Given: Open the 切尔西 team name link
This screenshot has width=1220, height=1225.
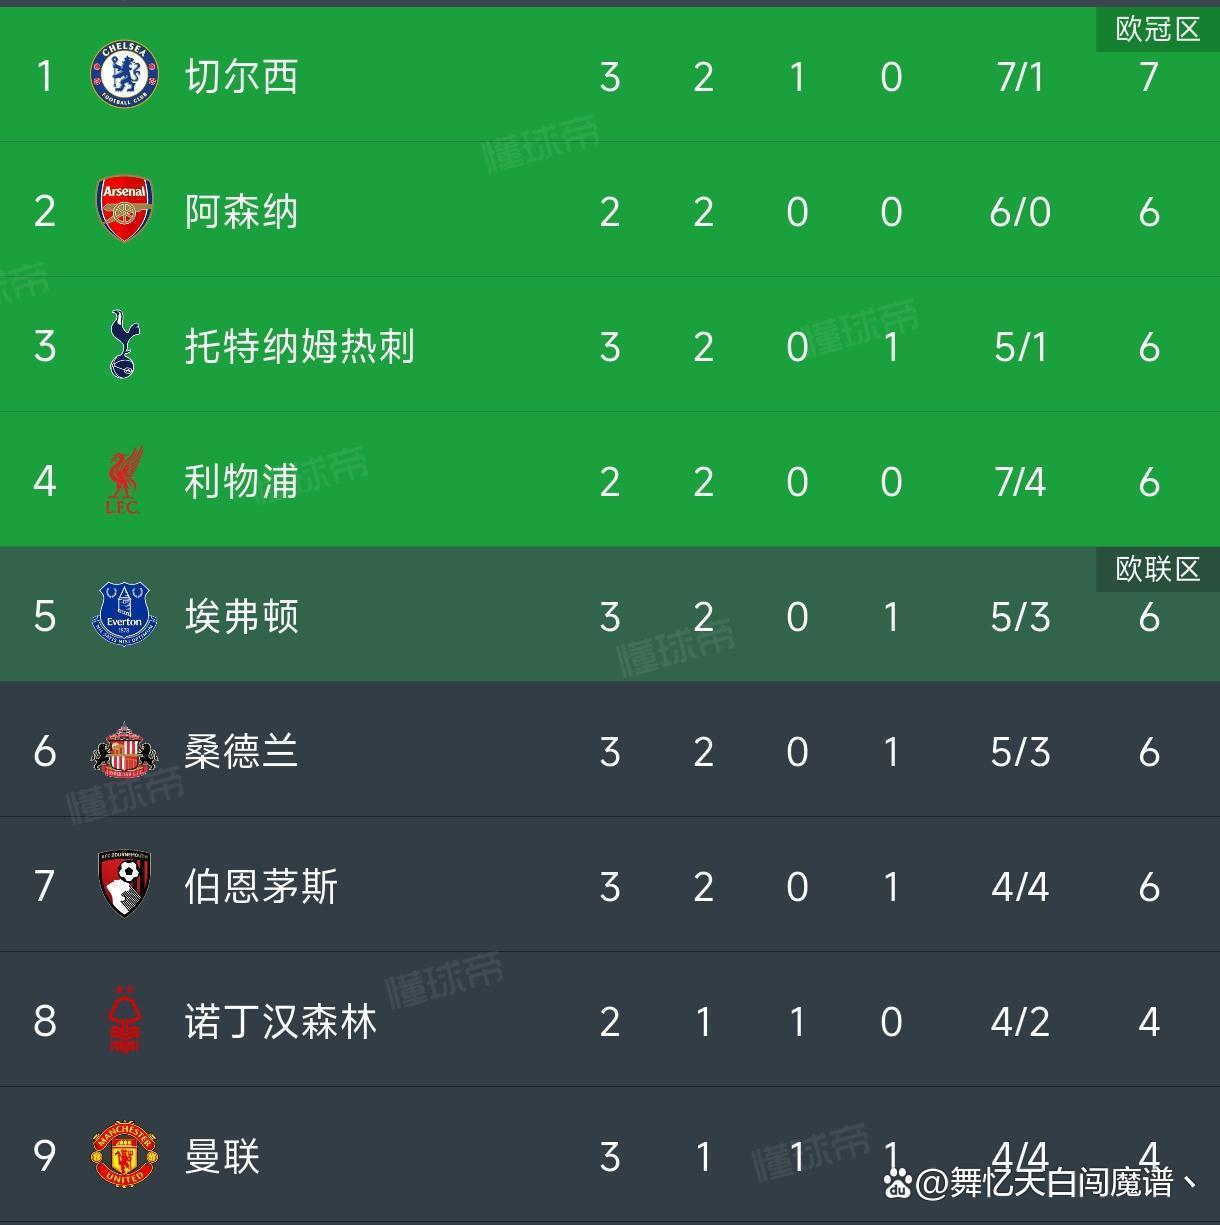Looking at the screenshot, I should (x=242, y=77).
